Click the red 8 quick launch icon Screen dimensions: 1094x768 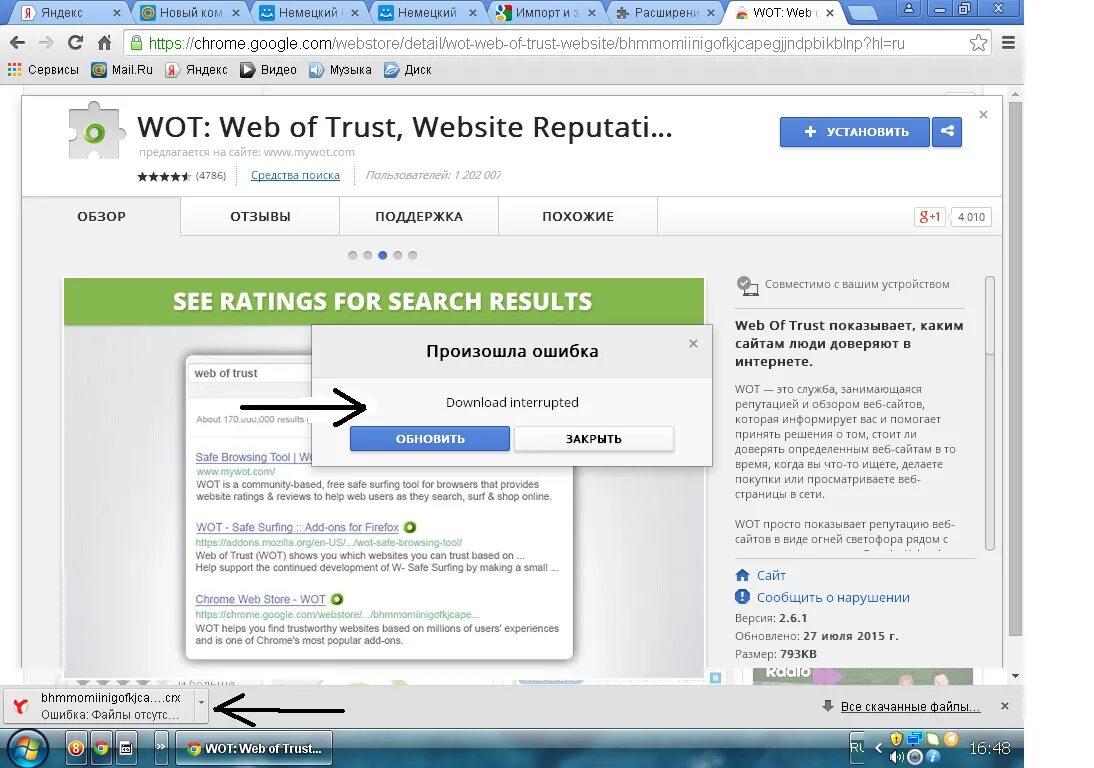tap(76, 748)
